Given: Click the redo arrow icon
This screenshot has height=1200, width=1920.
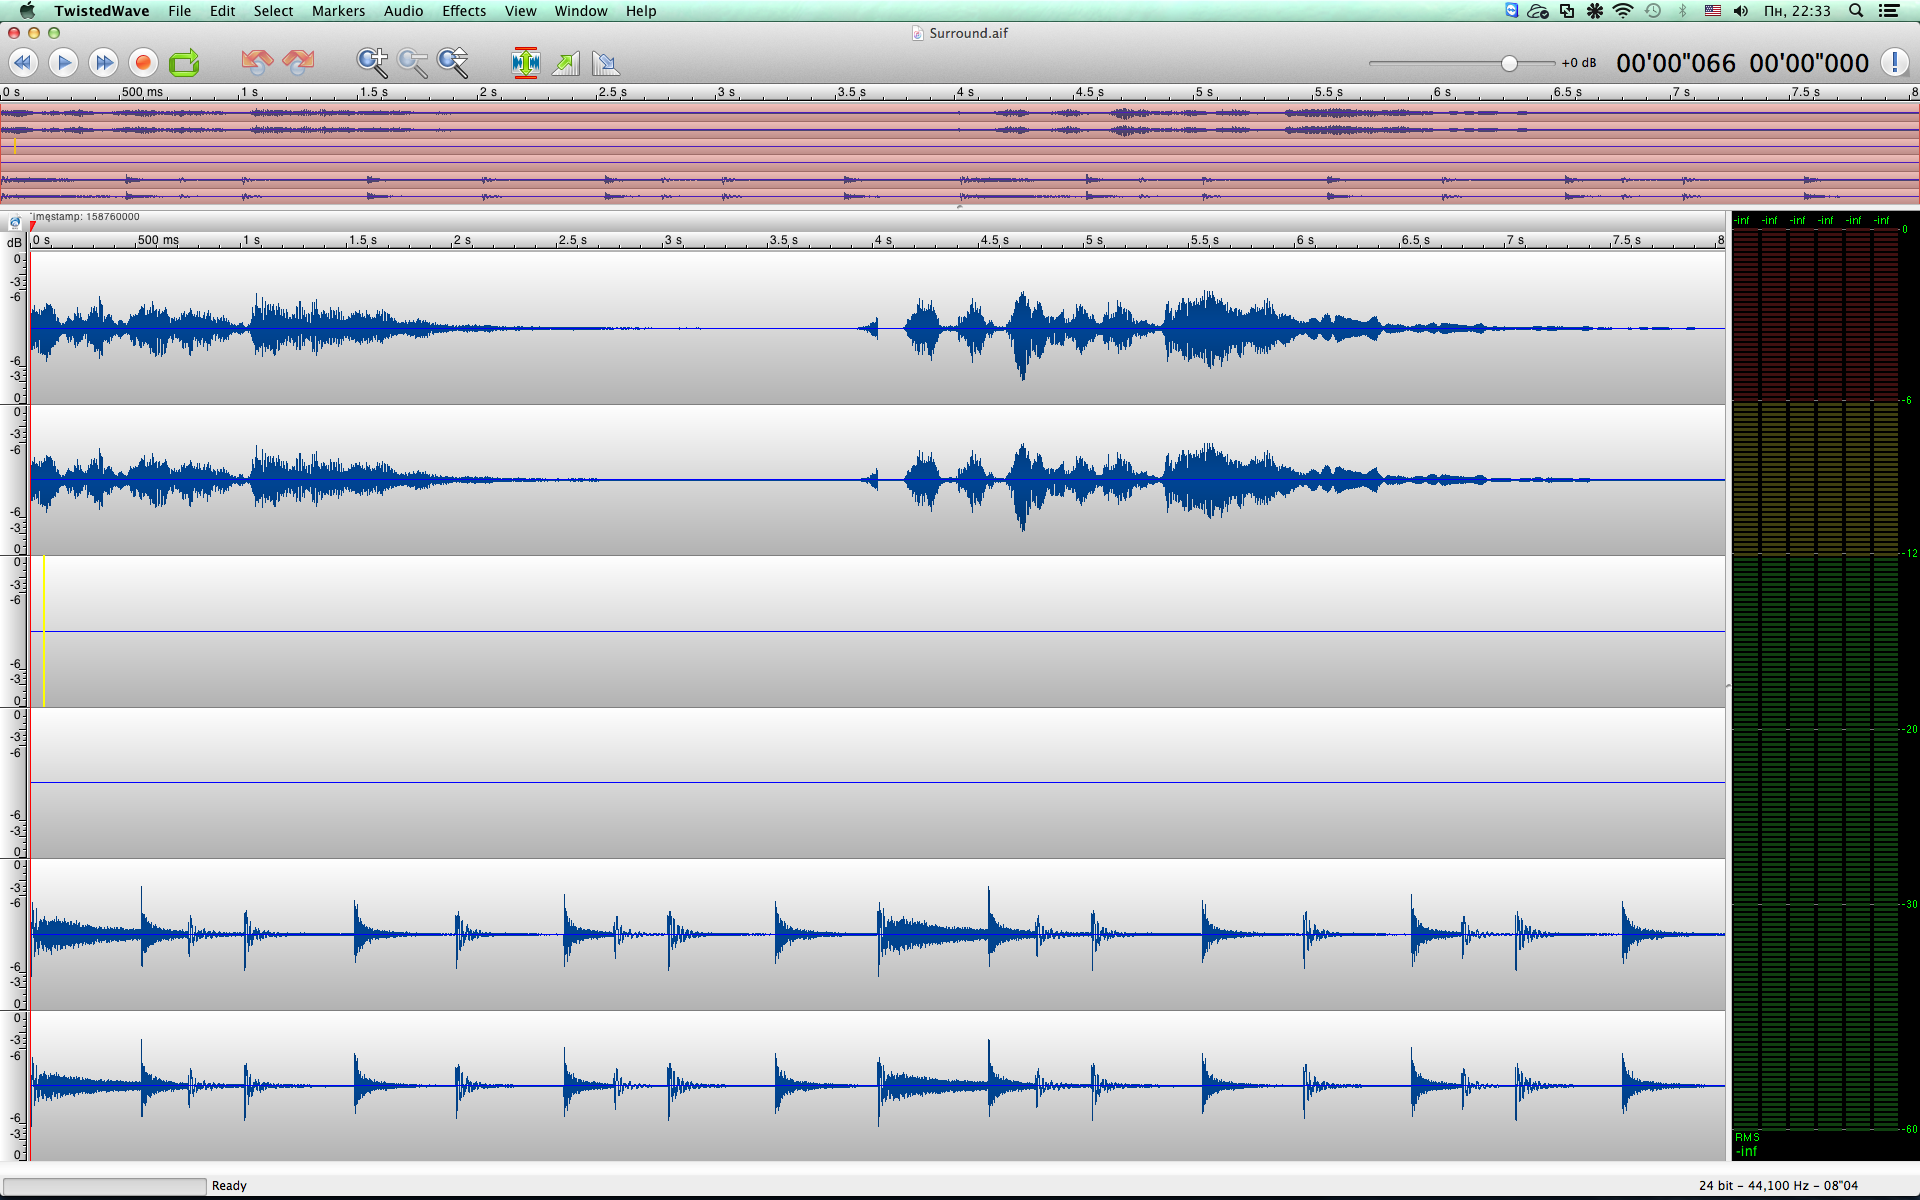Looking at the screenshot, I should [298, 63].
